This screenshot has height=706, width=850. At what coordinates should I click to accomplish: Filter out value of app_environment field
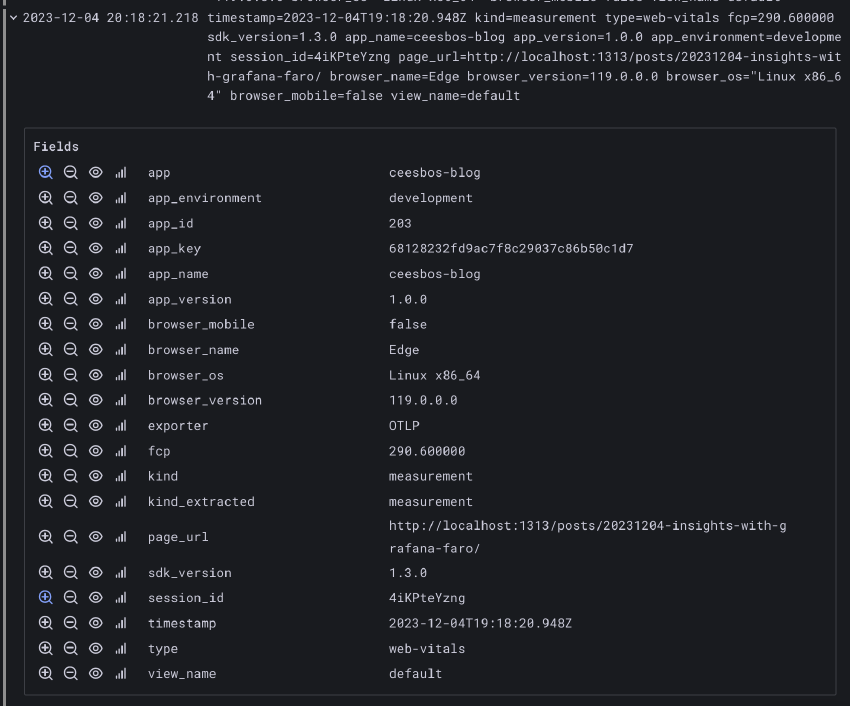point(71,198)
